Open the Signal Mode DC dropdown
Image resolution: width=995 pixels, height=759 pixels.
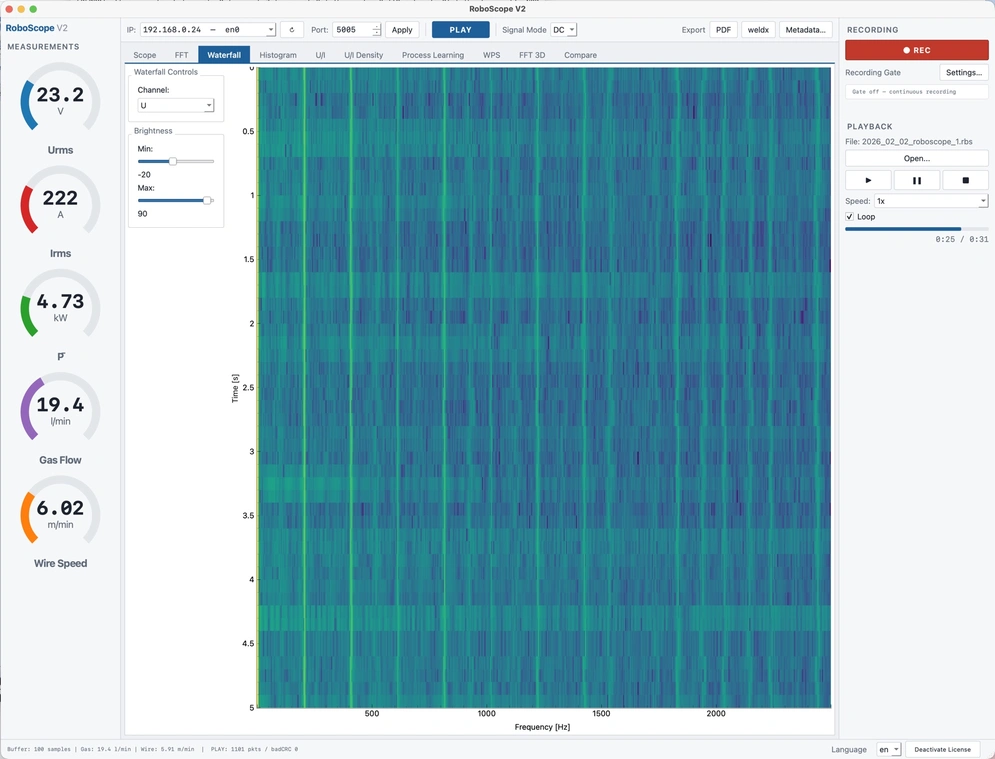[x=563, y=30]
